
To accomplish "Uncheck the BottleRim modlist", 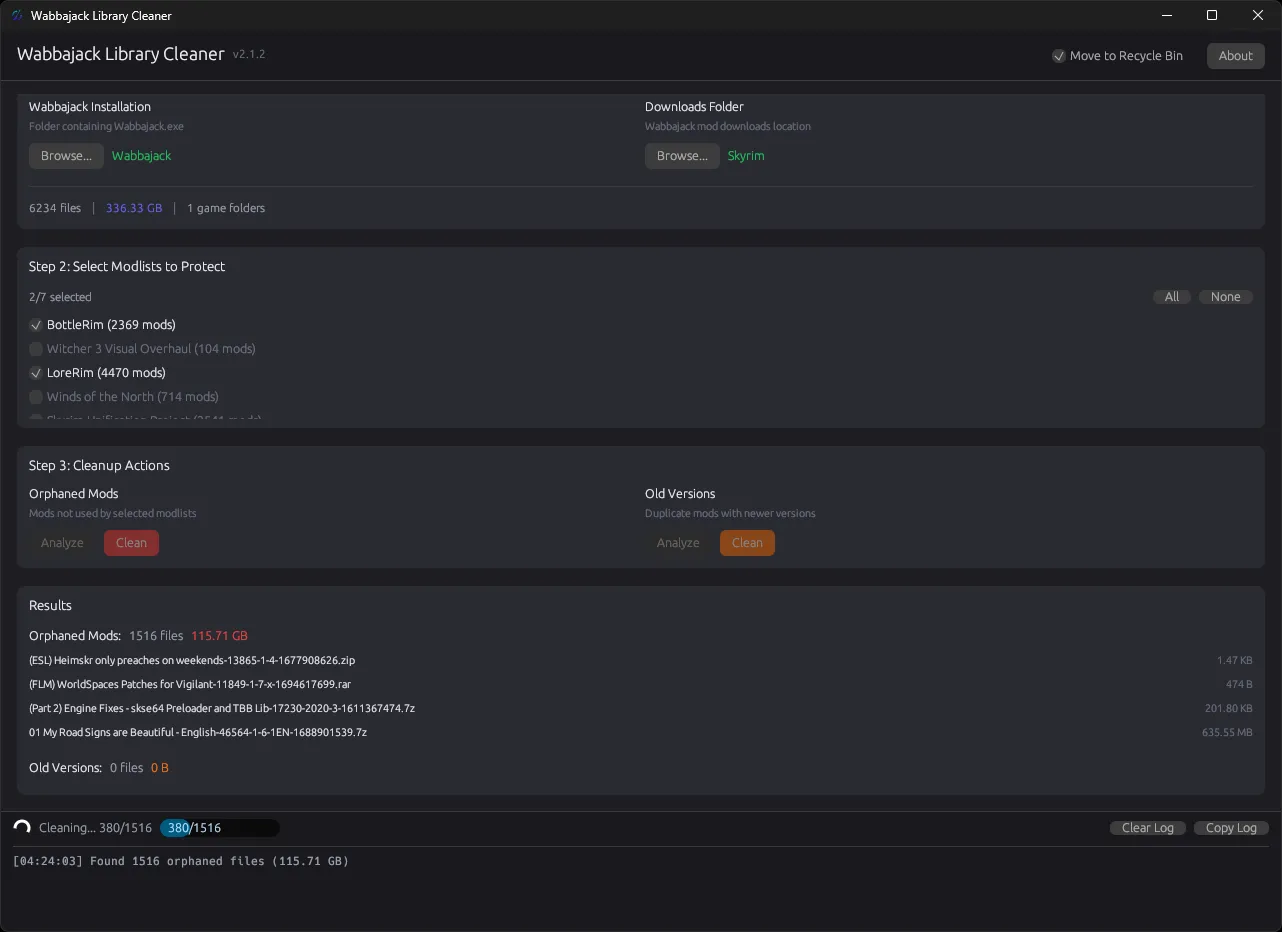I will 36,324.
